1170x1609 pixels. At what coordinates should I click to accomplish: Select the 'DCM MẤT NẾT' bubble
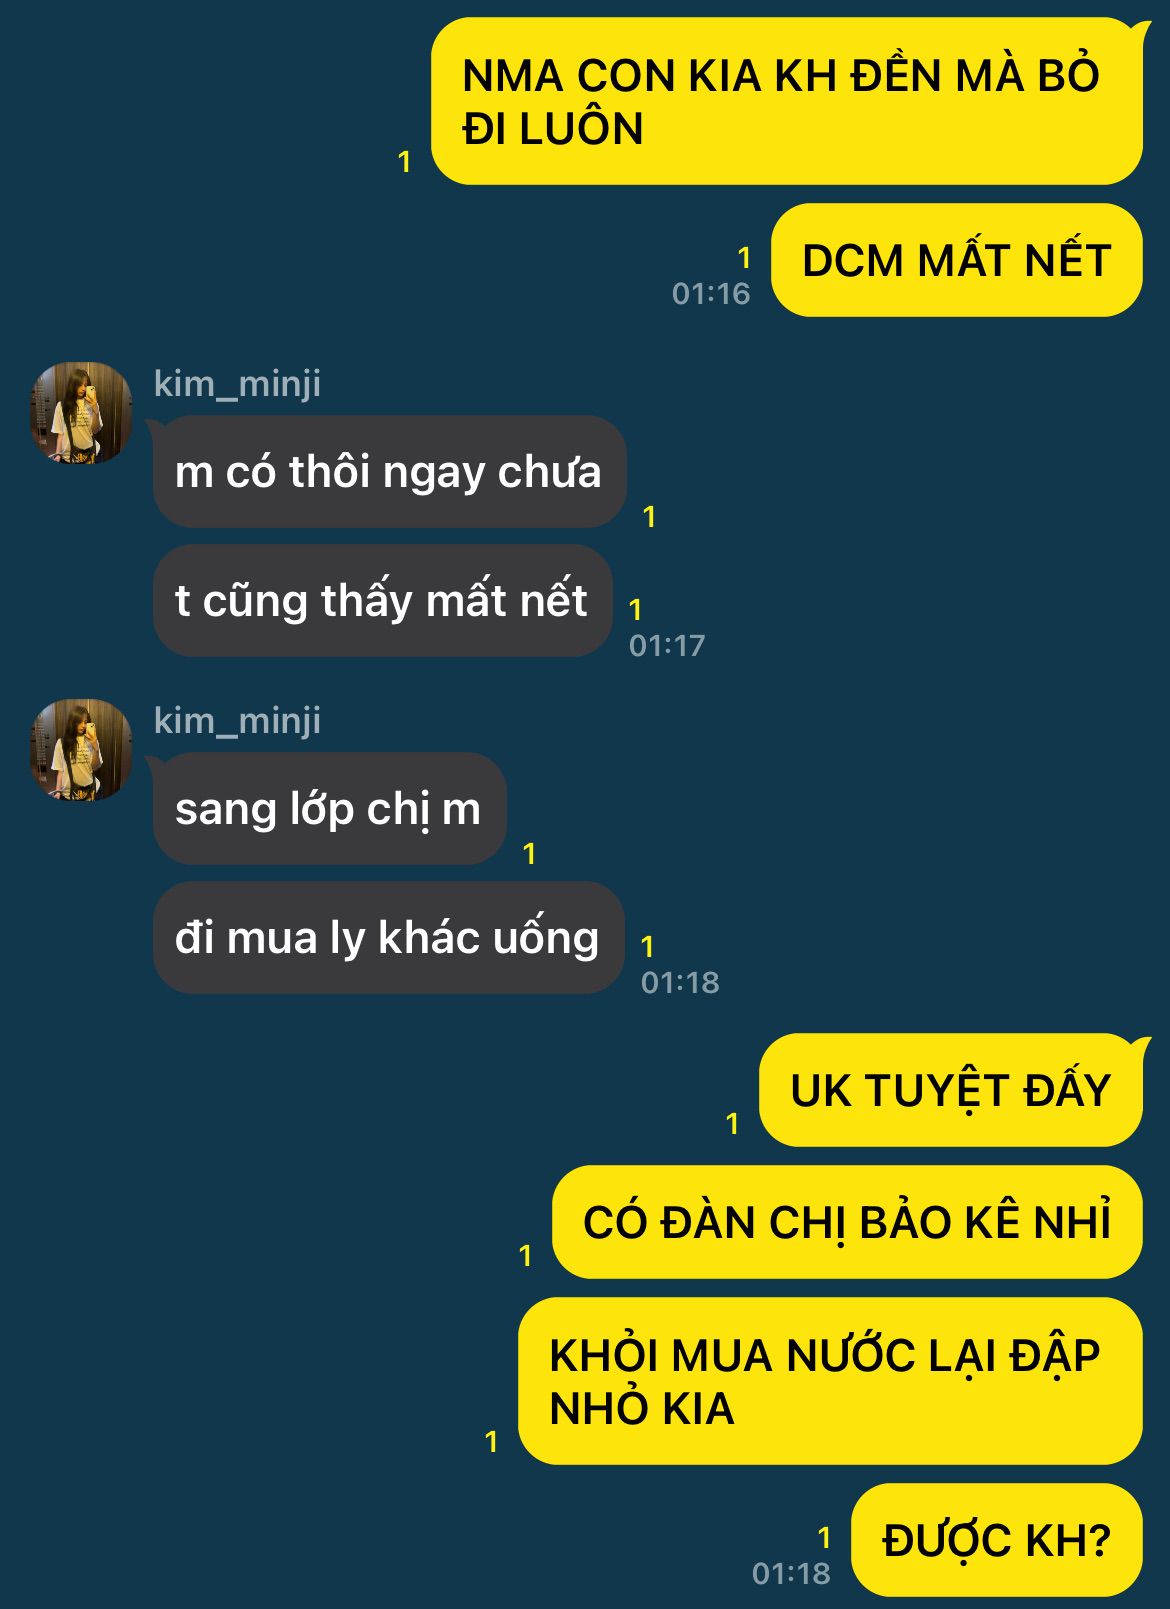[957, 260]
